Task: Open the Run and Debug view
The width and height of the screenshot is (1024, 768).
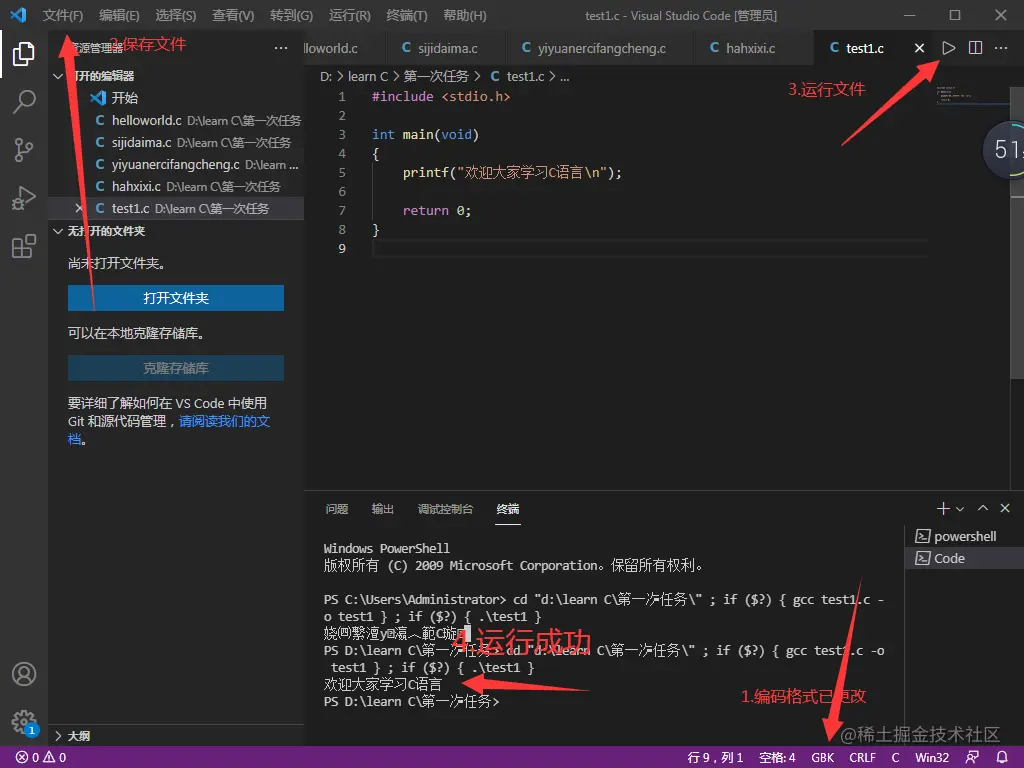Action: (24, 198)
